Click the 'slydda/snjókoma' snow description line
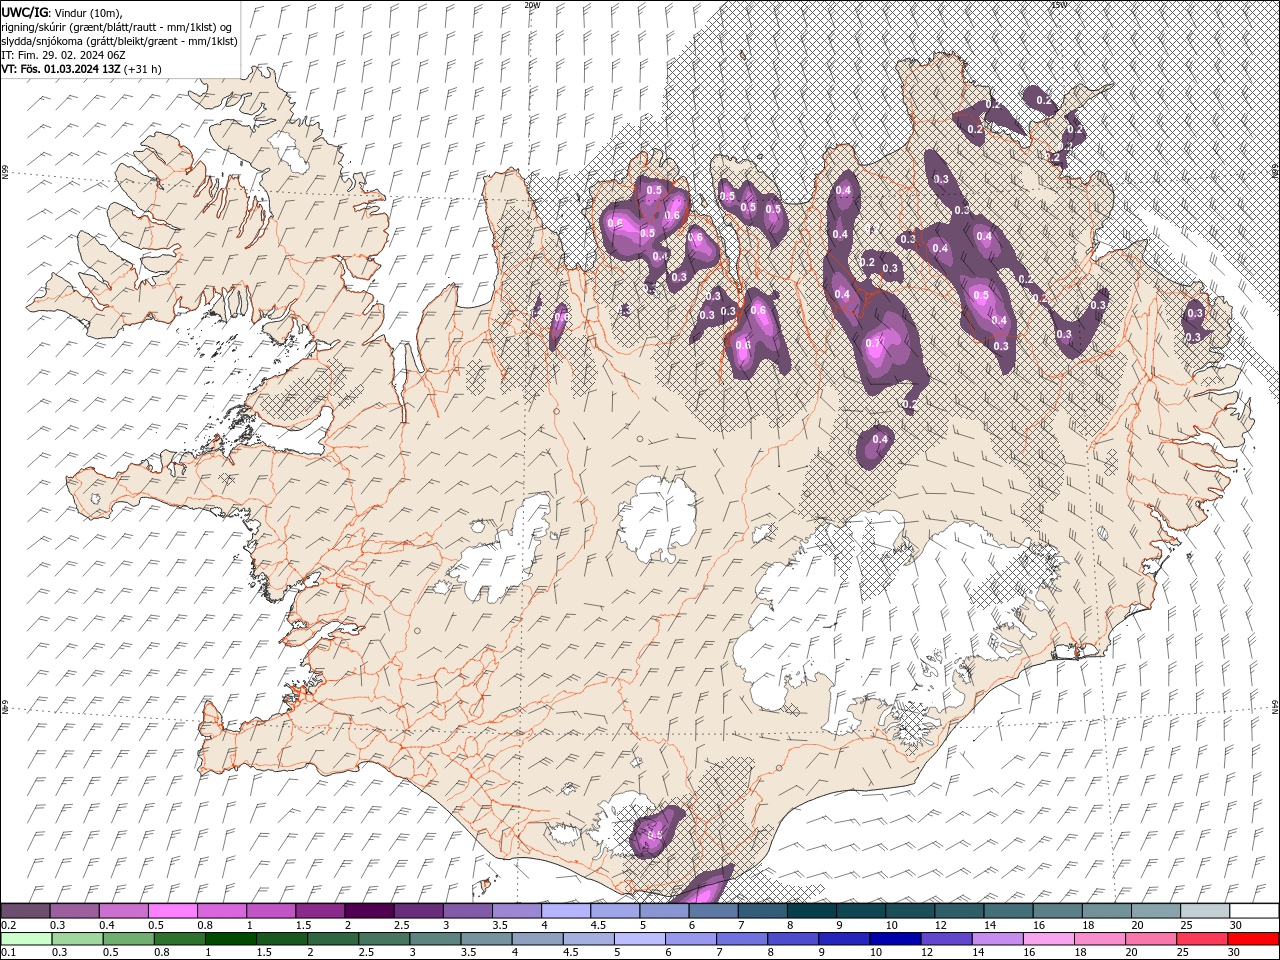The height and width of the screenshot is (960, 1280). 119,41
